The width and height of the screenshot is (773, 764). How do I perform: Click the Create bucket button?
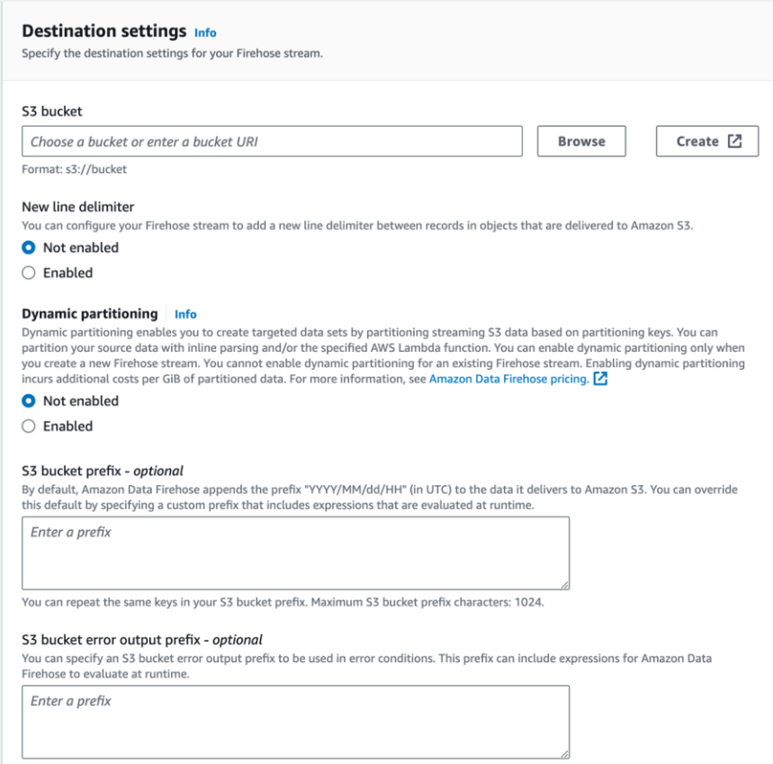click(x=707, y=142)
